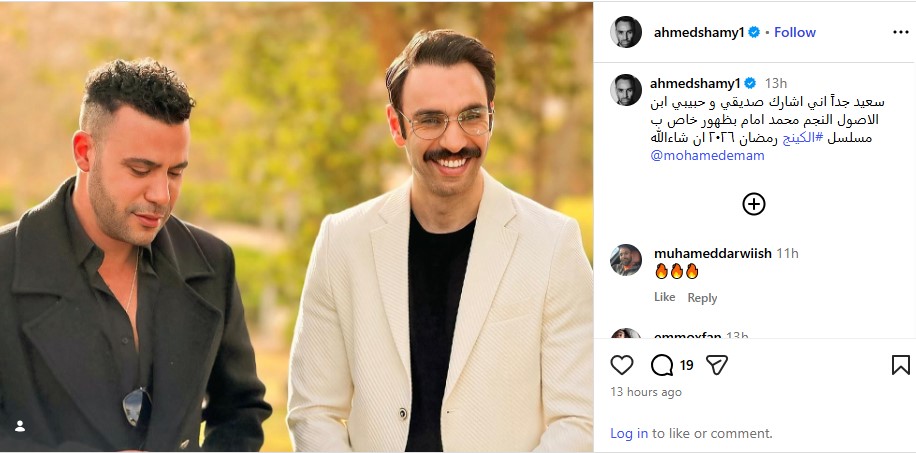916x453 pixels.
Task: Open ahmedshamy1 profile picture in post header
Action: (x=626, y=32)
